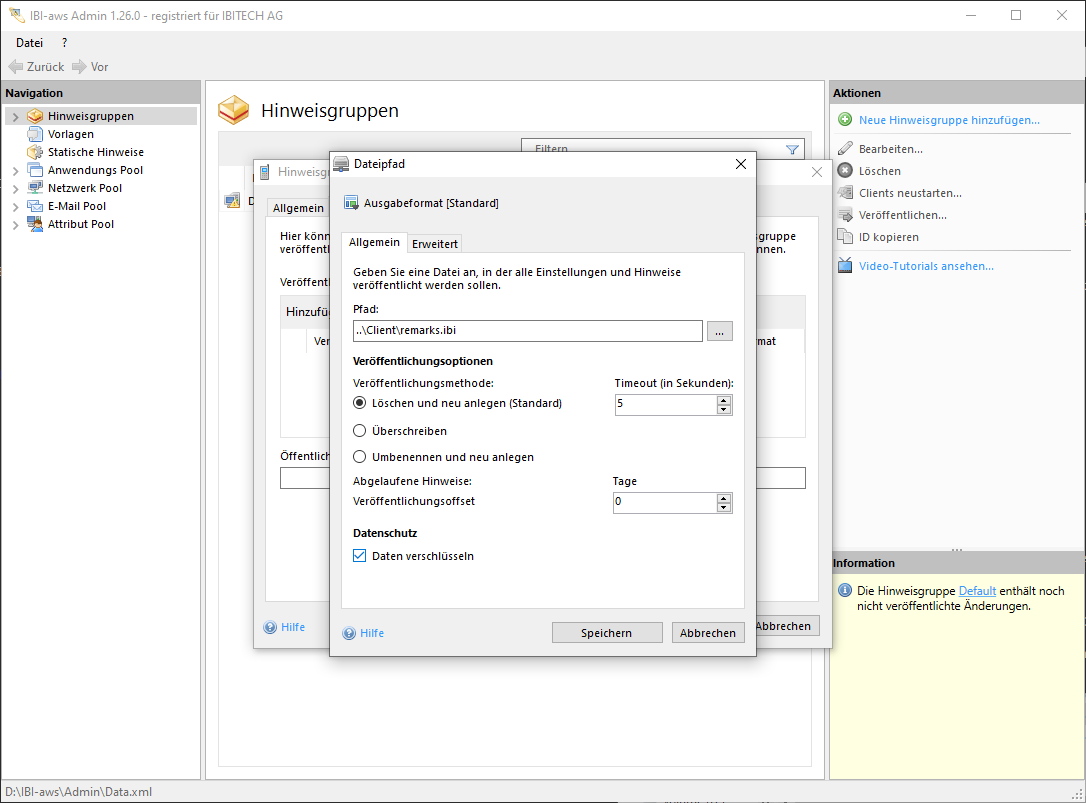Screen dimensions: 1086x803
Task: Select Überschreiben publishing method
Action: click(360, 431)
